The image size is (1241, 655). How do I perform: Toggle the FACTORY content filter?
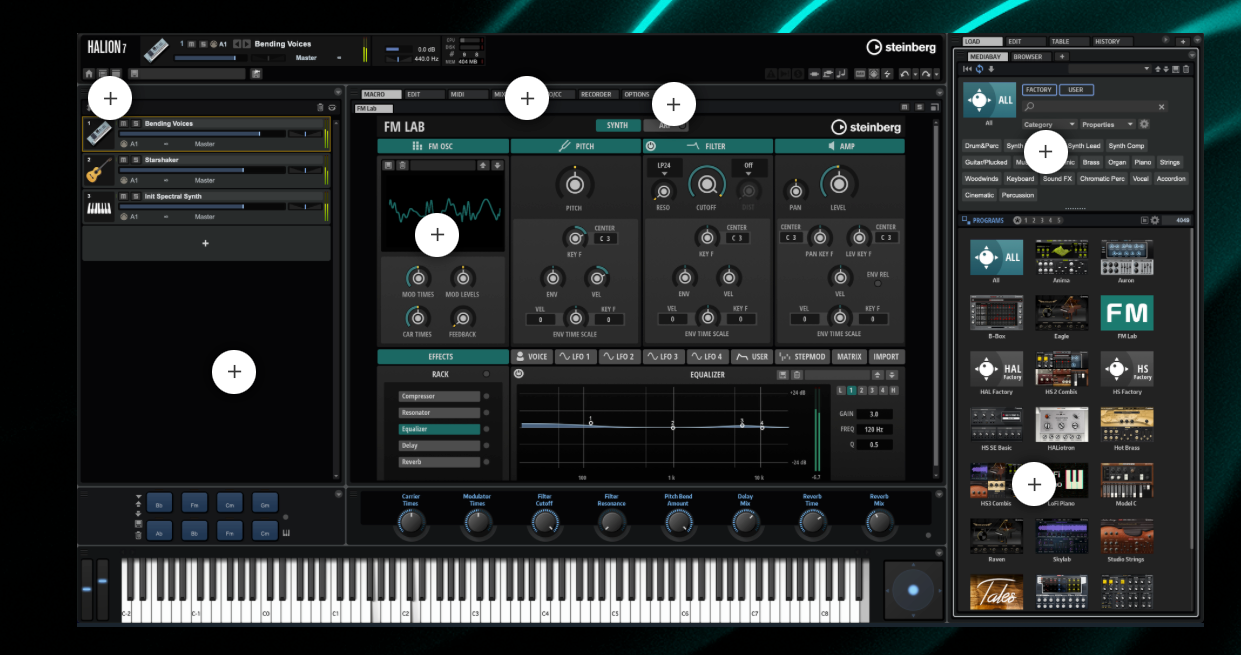[1039, 90]
